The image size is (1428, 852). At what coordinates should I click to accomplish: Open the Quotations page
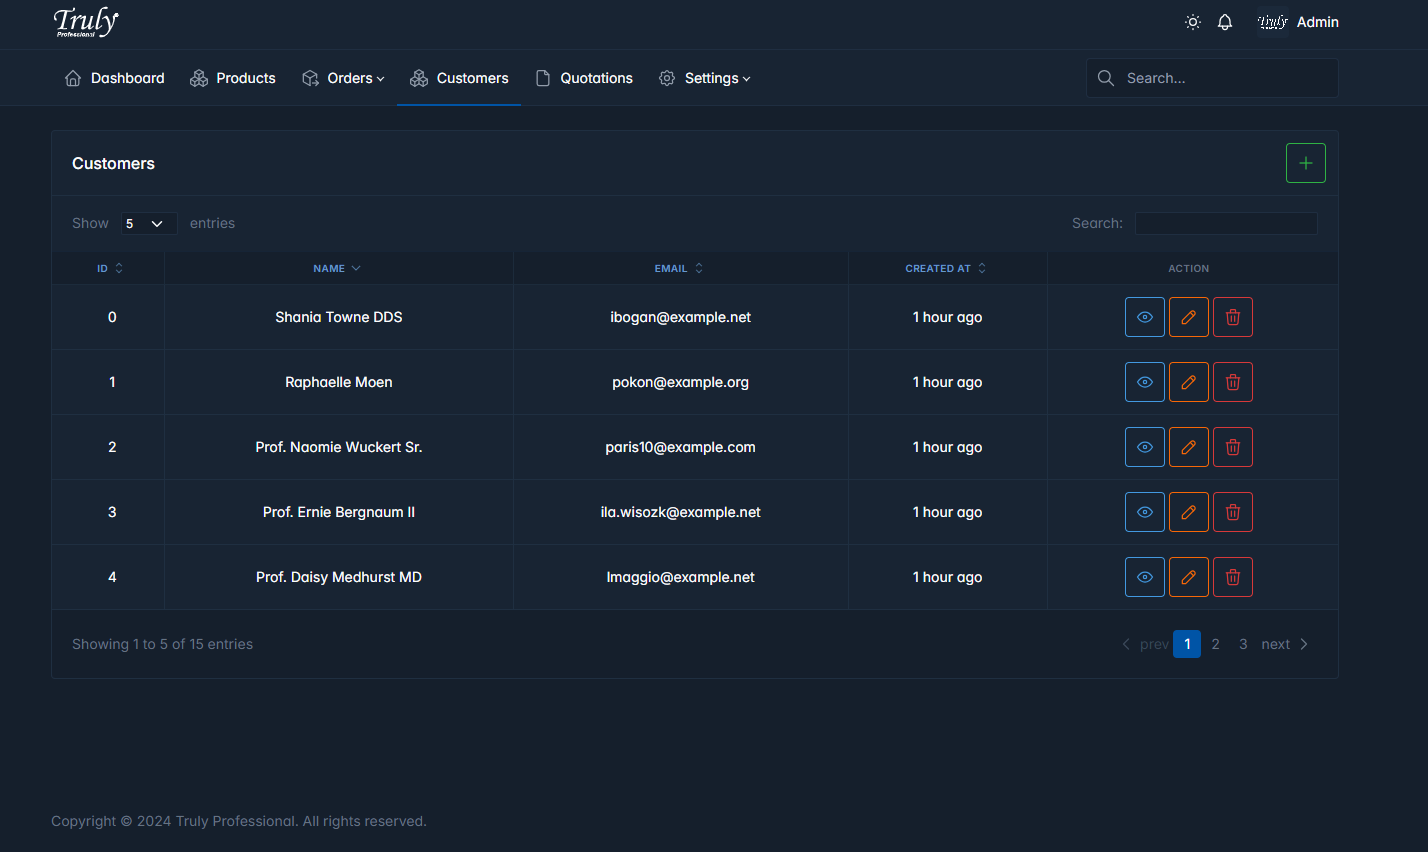[584, 78]
